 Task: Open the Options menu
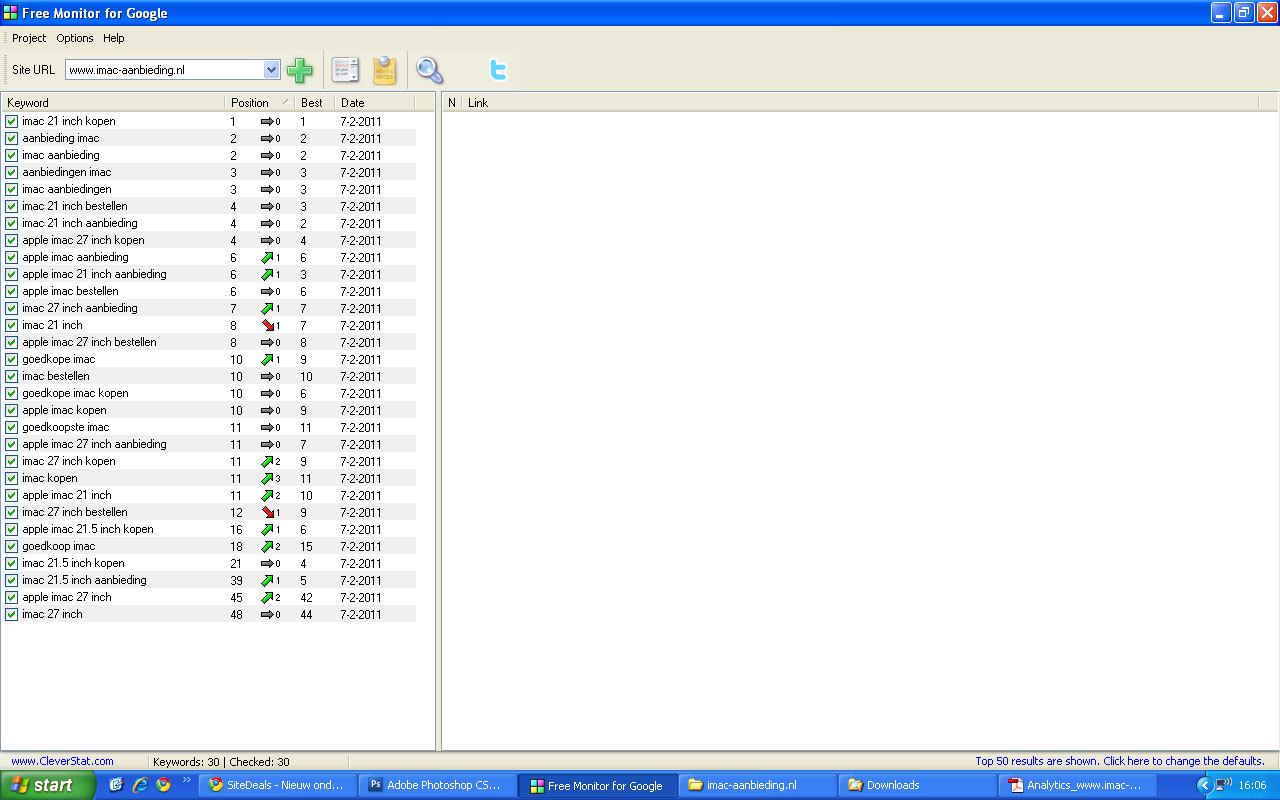(x=75, y=38)
